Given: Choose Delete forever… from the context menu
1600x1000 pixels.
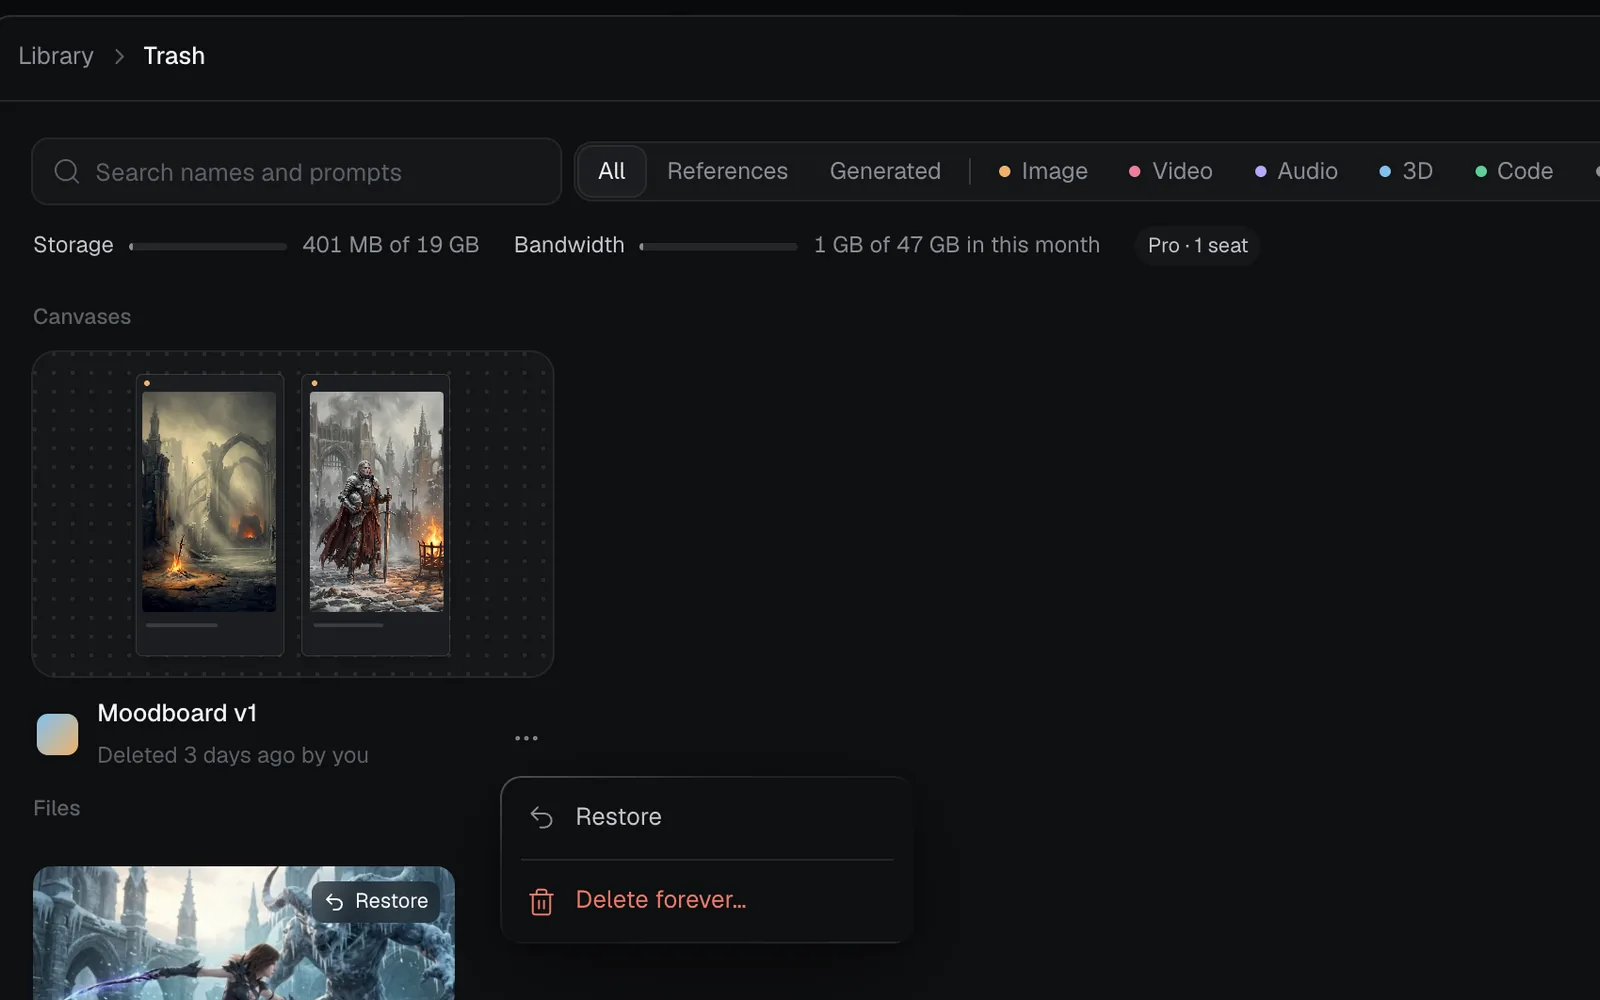Looking at the screenshot, I should pyautogui.click(x=707, y=900).
